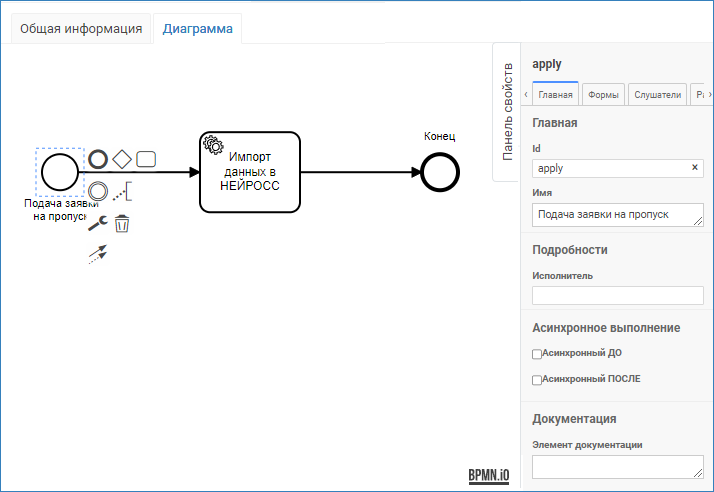
Task: Append gateway diamond from context pad
Action: click(x=122, y=159)
